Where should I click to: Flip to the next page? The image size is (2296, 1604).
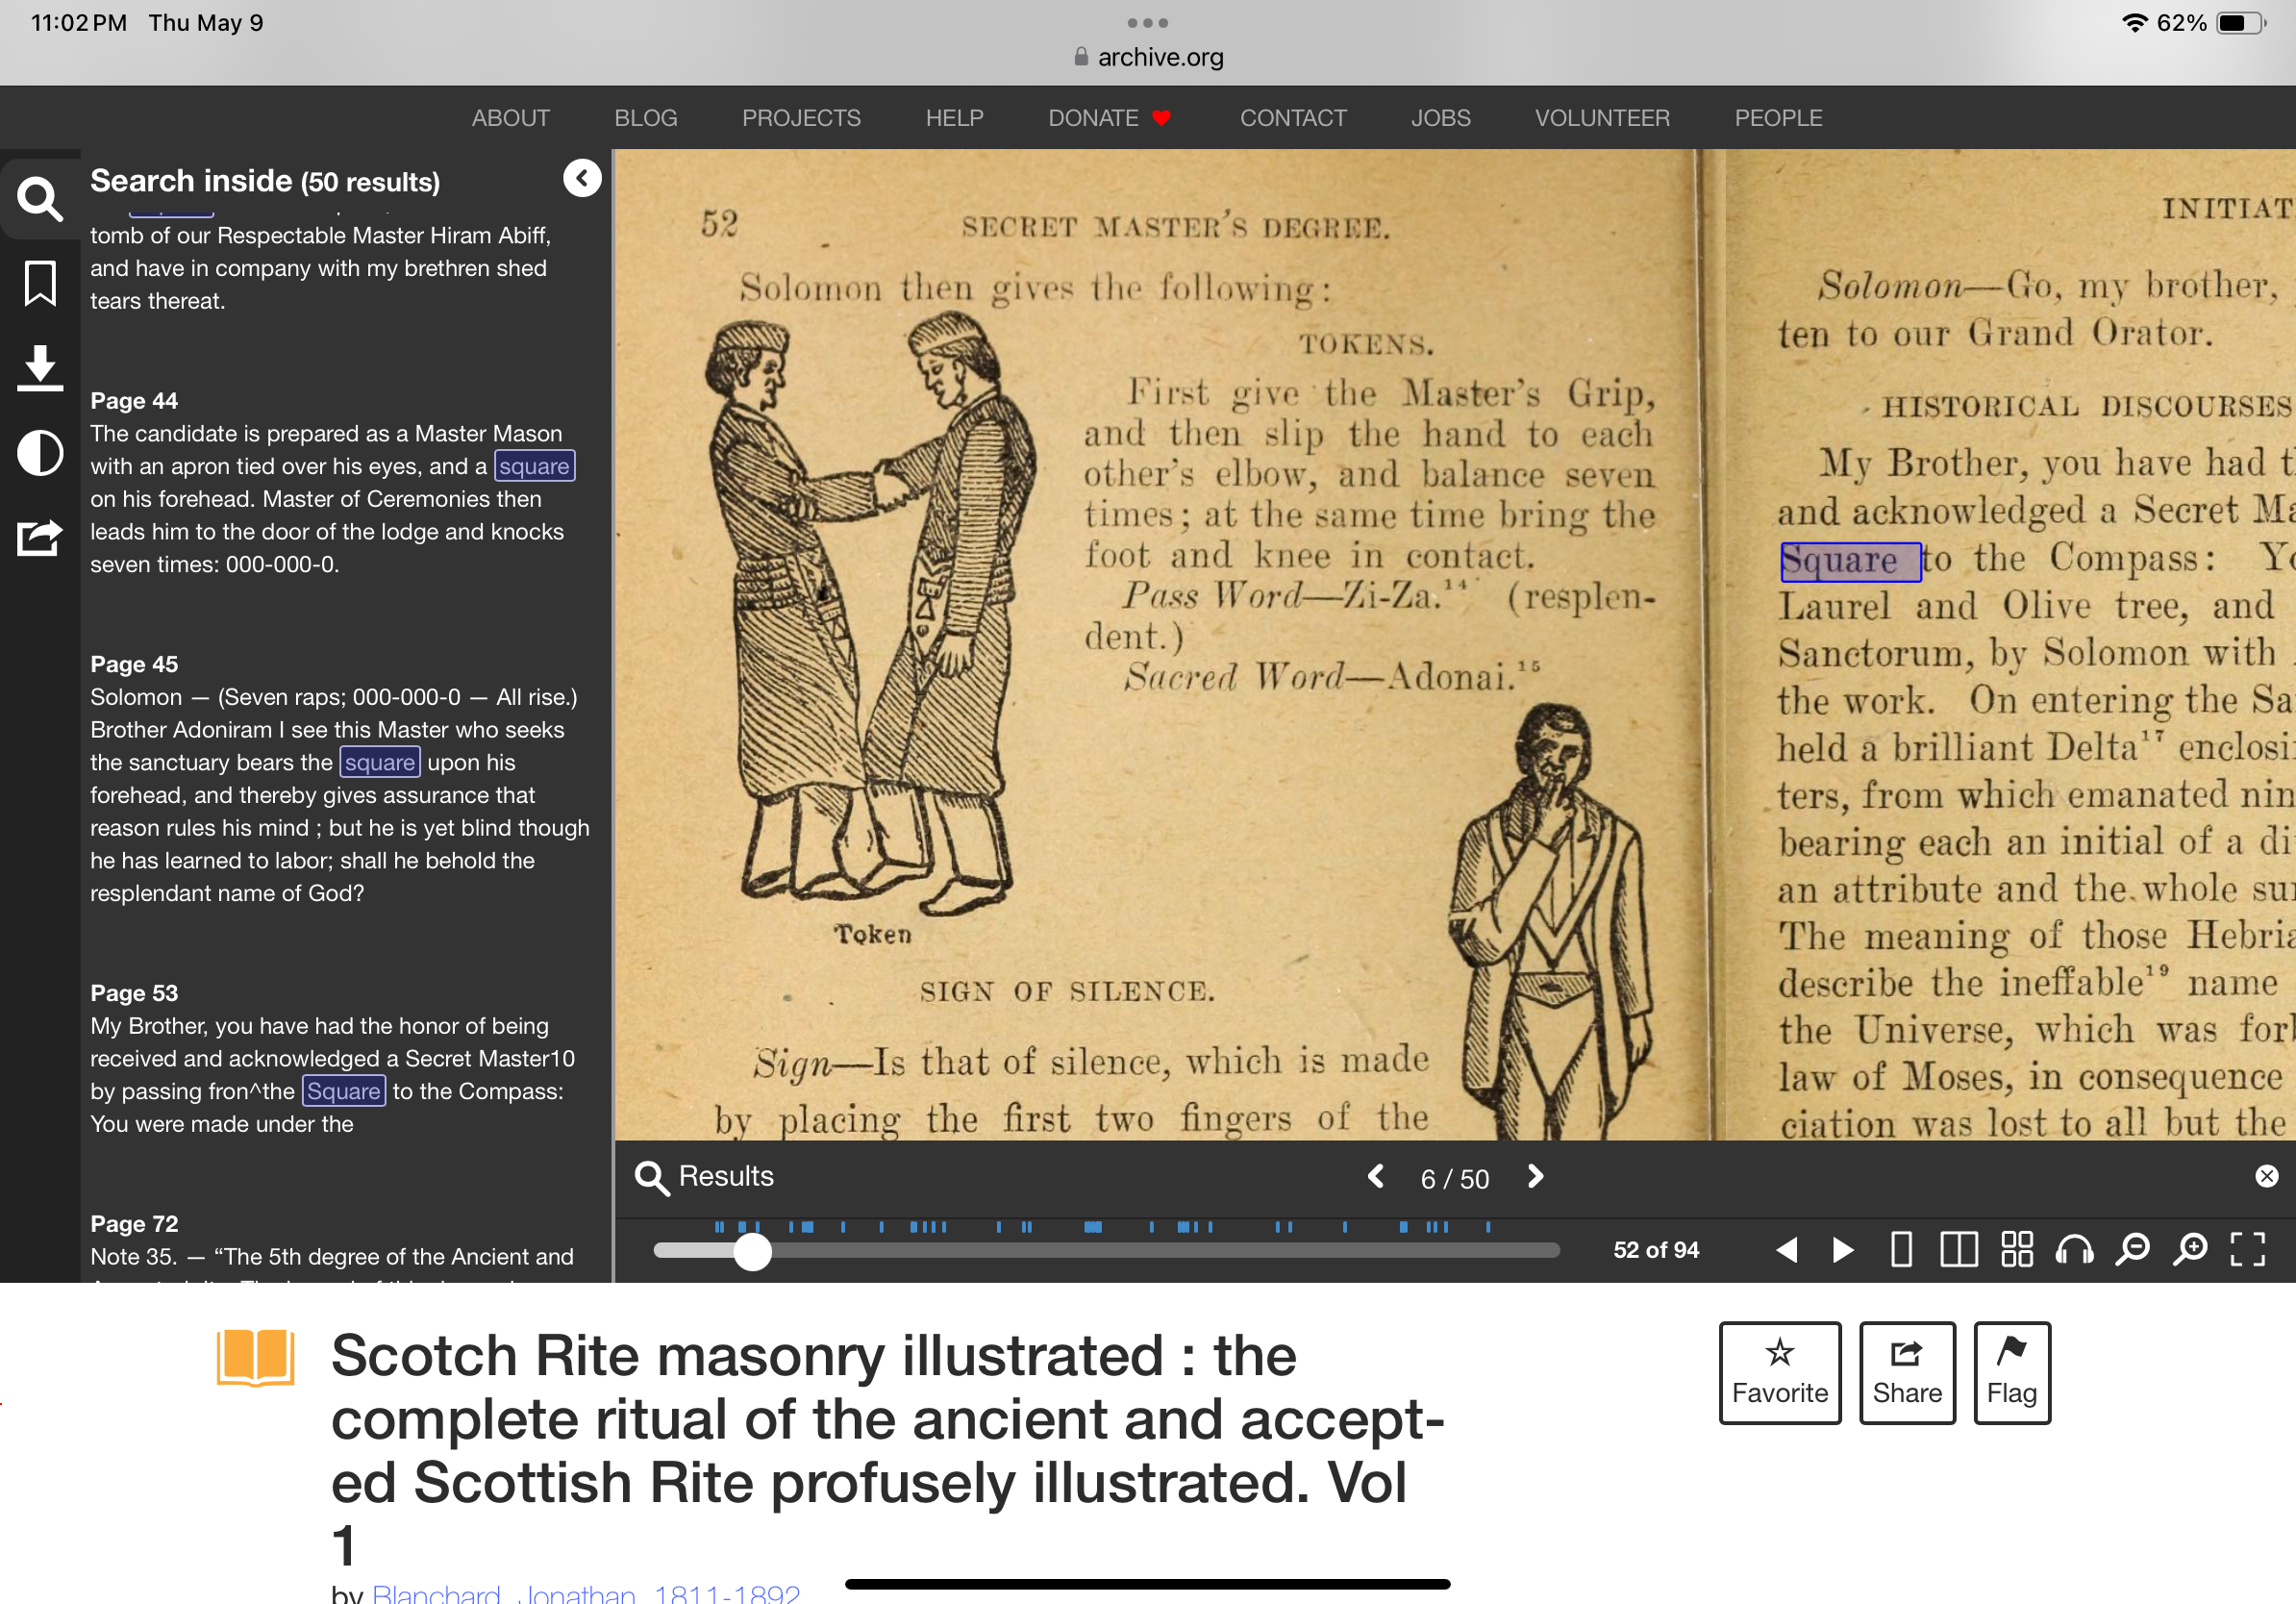coord(1843,1250)
